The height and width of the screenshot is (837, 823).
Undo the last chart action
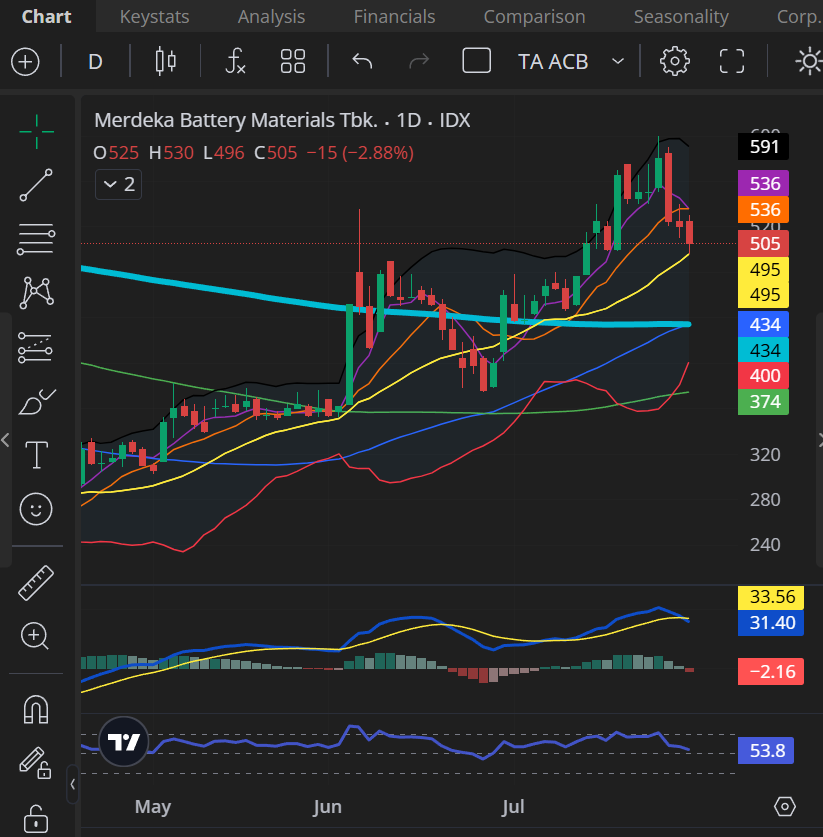pyautogui.click(x=362, y=61)
